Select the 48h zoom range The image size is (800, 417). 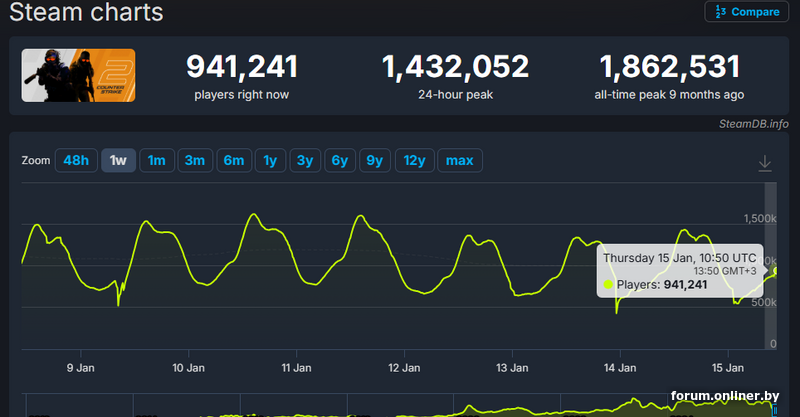(x=76, y=160)
